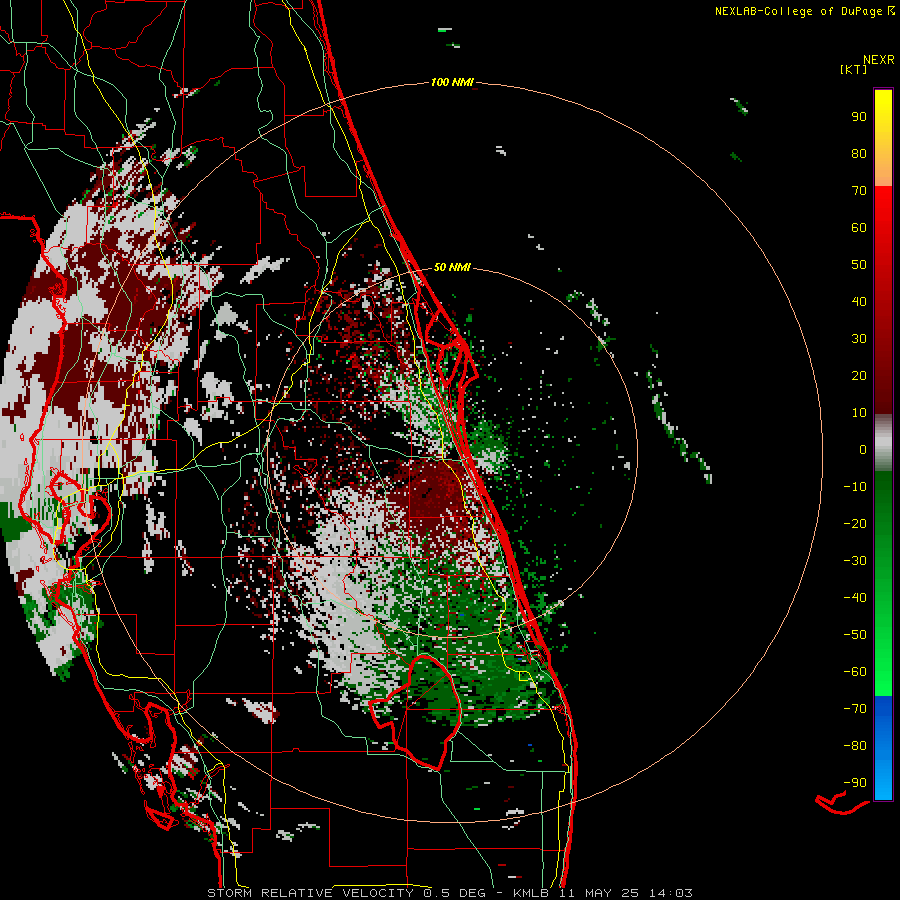Pick the -60 label on velocity scale

855,672
